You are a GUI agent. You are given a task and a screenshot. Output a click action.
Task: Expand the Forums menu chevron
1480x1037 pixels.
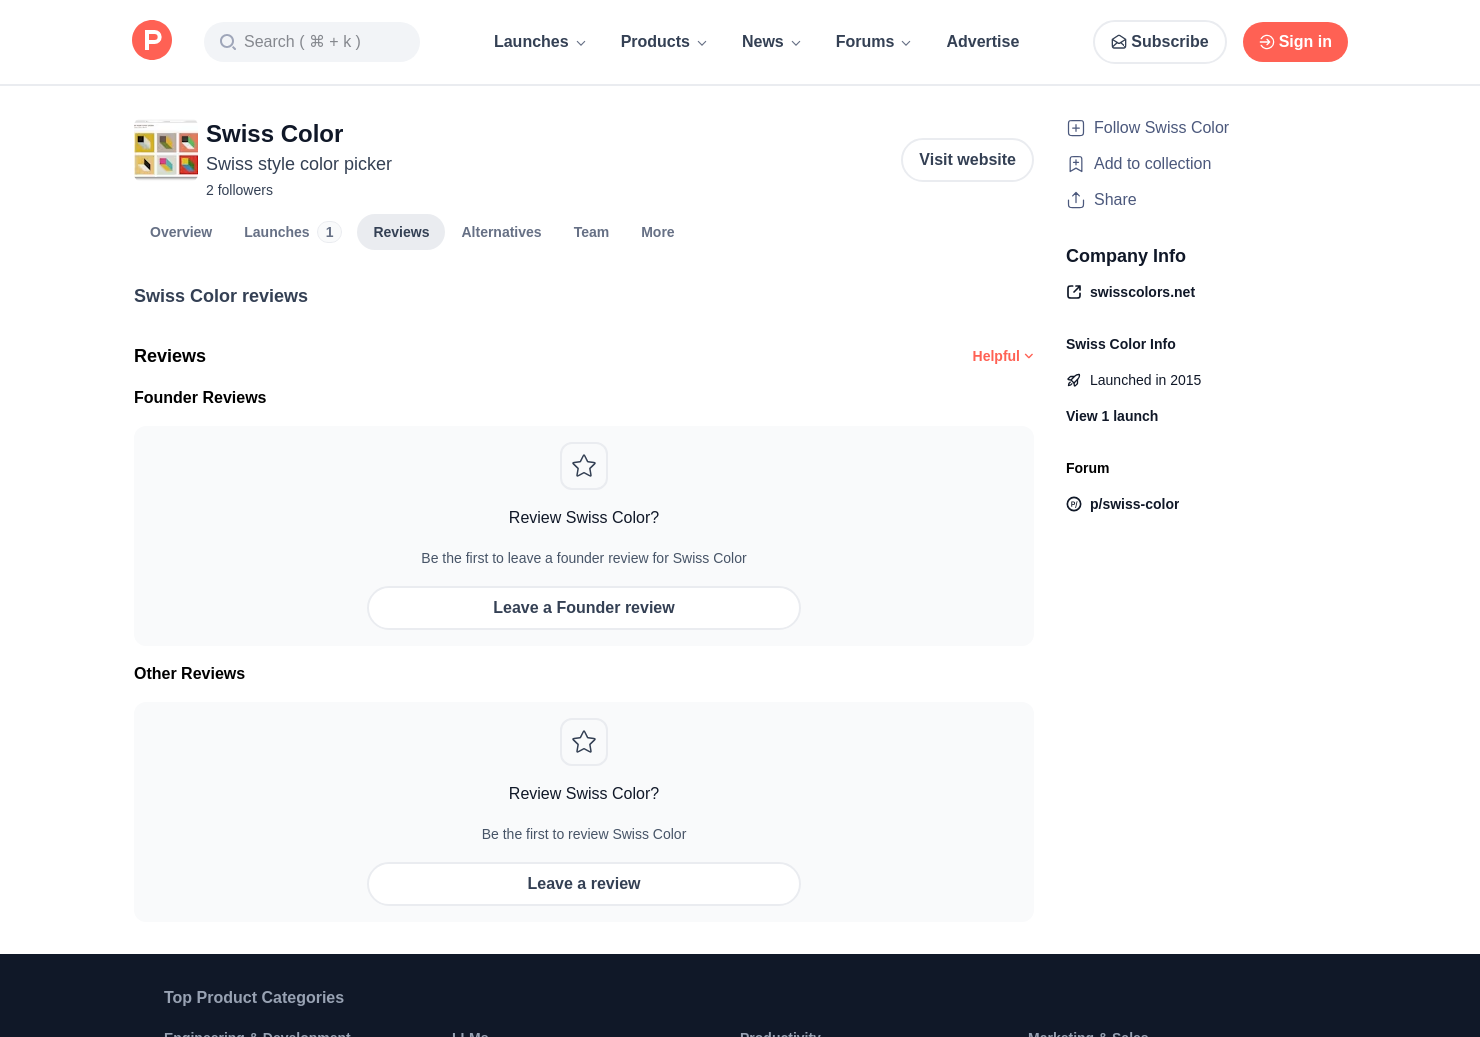pyautogui.click(x=906, y=43)
